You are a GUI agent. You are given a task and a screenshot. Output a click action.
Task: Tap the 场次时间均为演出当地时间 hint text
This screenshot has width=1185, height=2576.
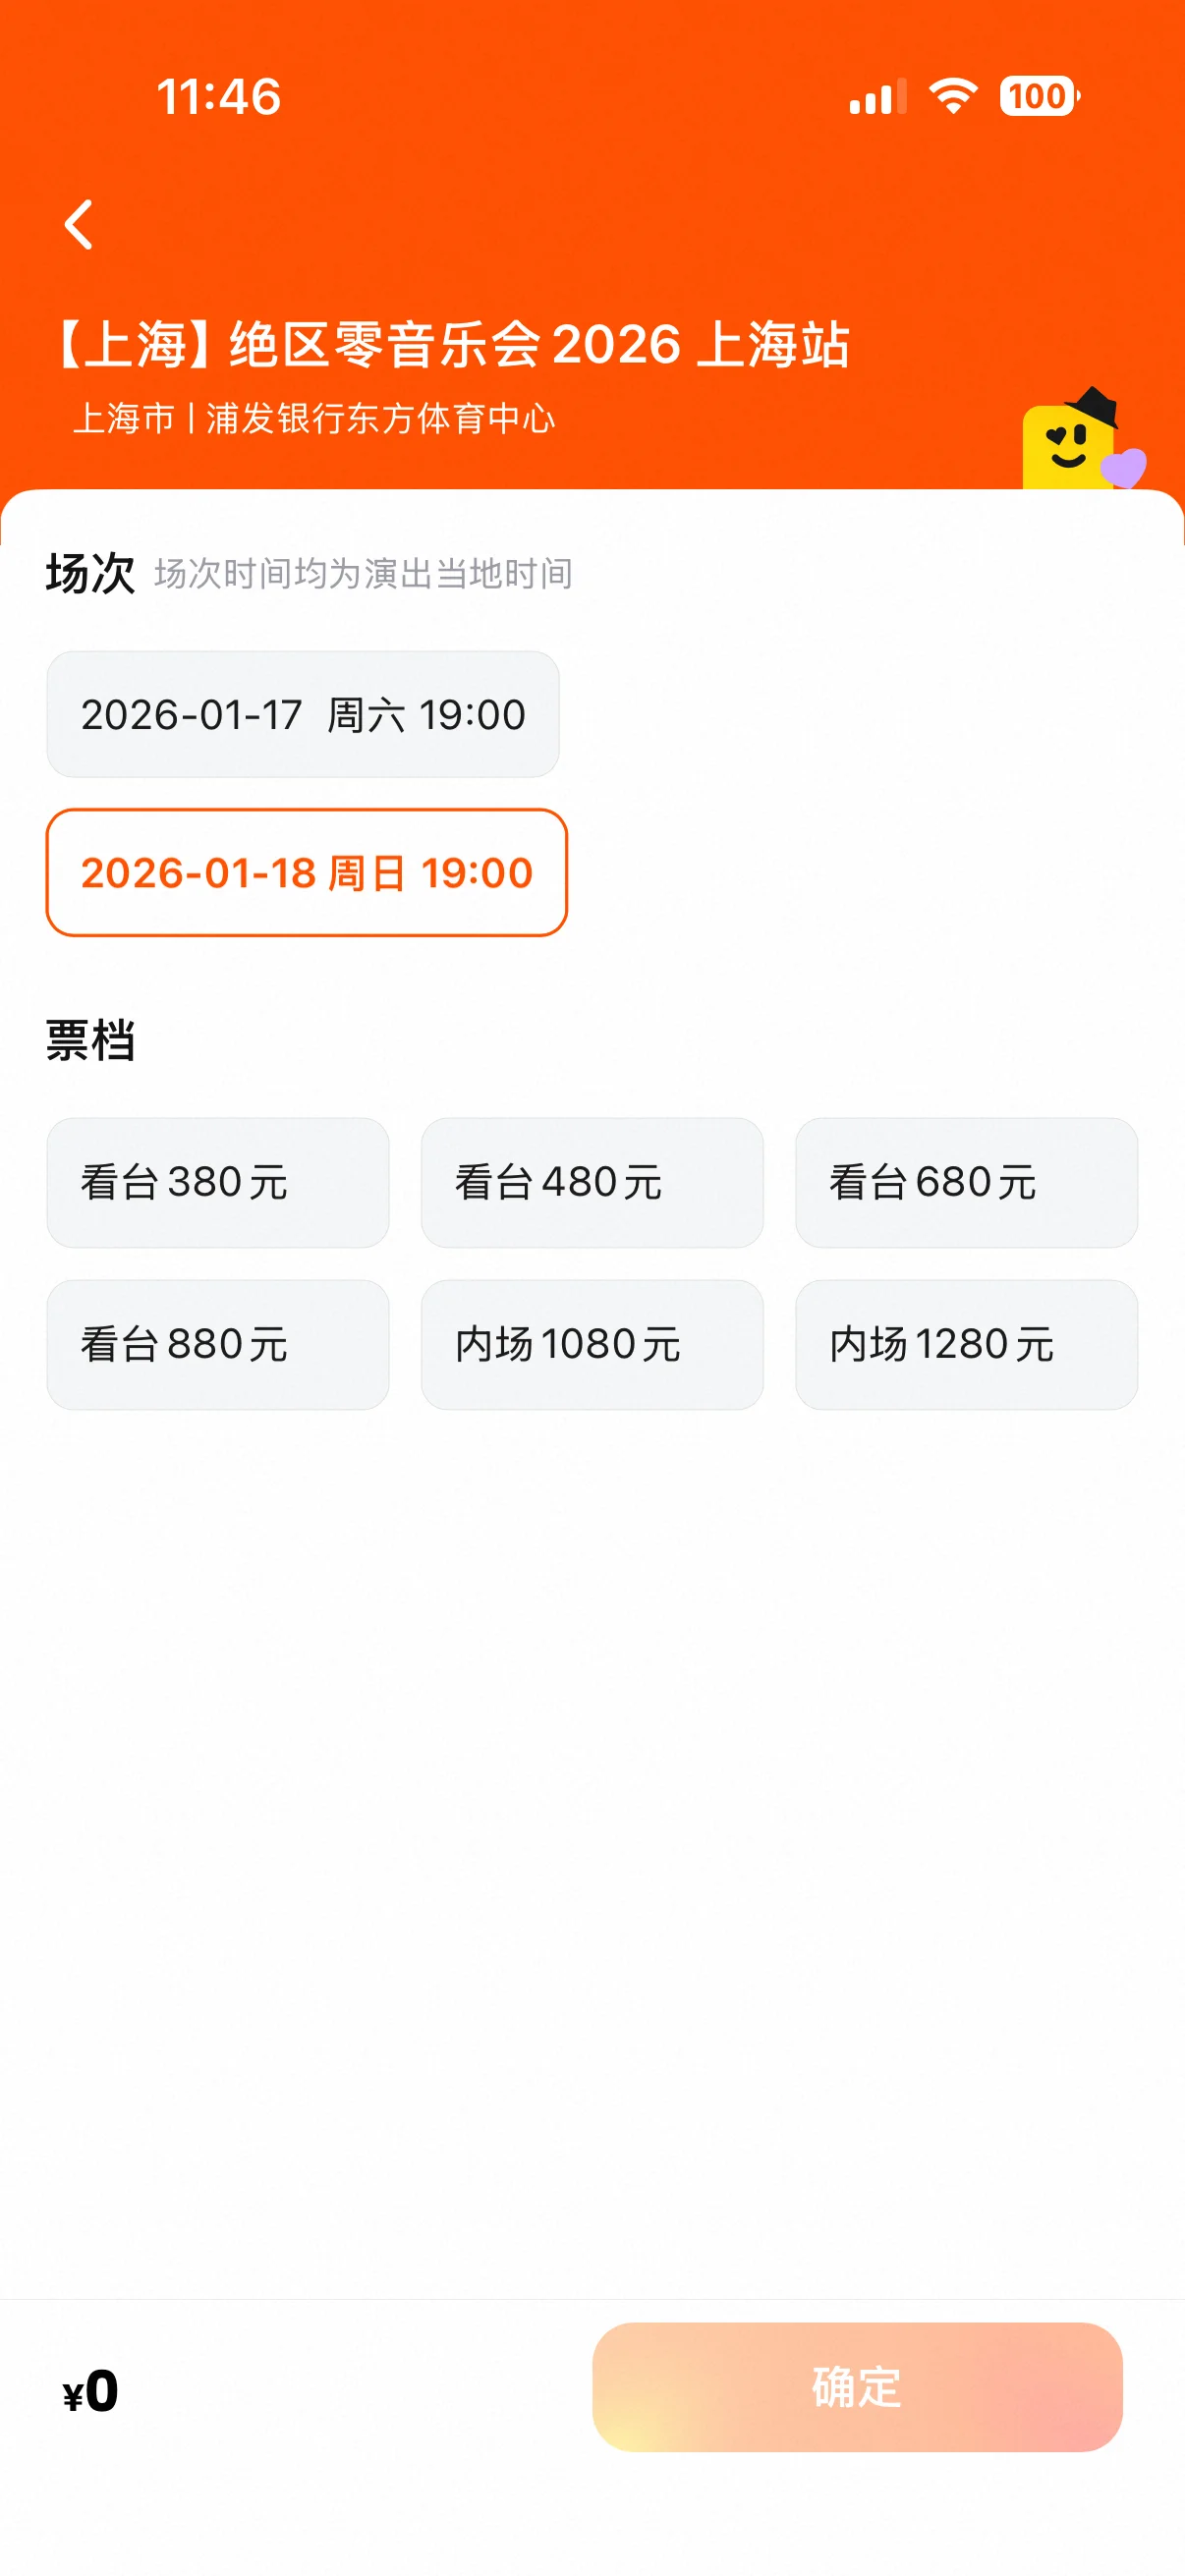[x=363, y=574]
